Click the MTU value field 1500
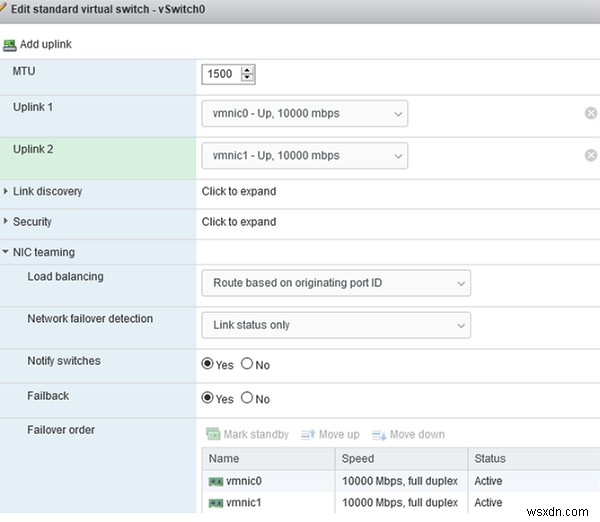This screenshot has height=522, width=600. (x=220, y=74)
